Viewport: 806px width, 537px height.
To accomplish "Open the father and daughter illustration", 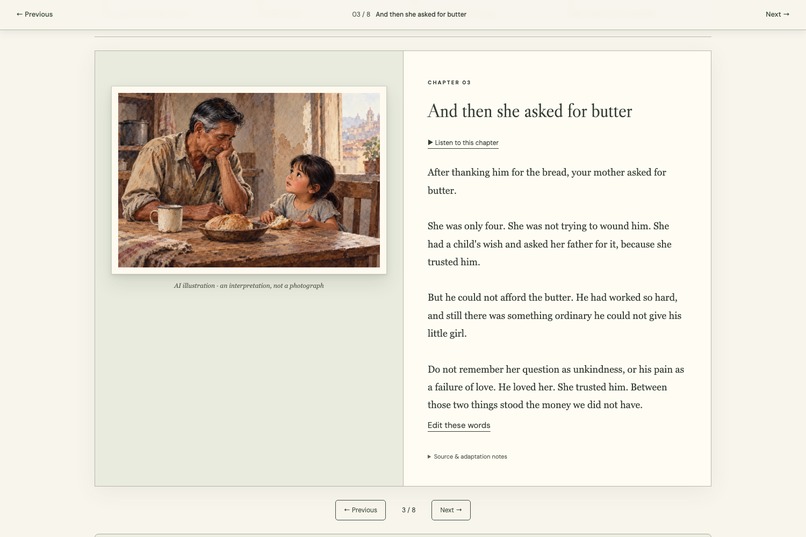I will click(249, 180).
